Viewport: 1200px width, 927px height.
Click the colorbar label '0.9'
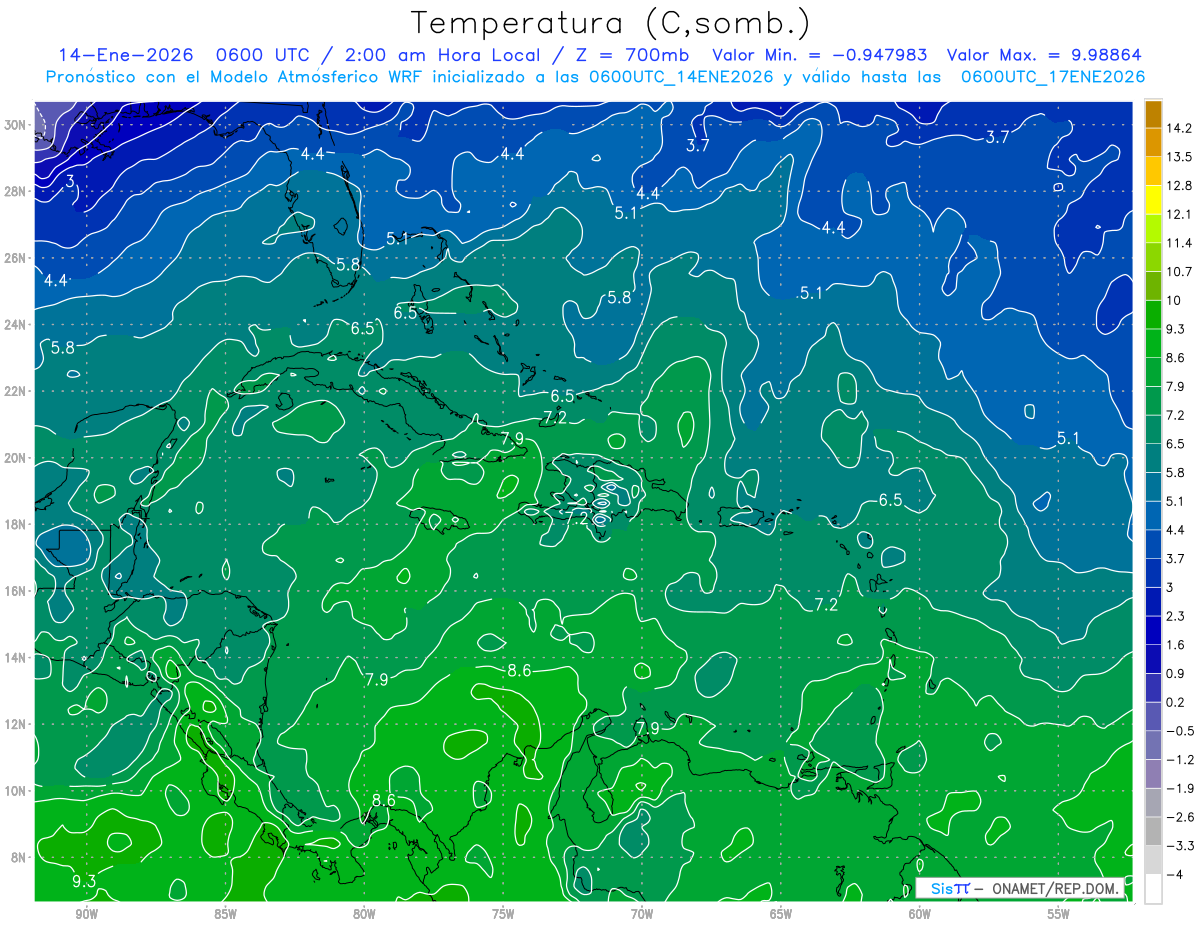1175,673
